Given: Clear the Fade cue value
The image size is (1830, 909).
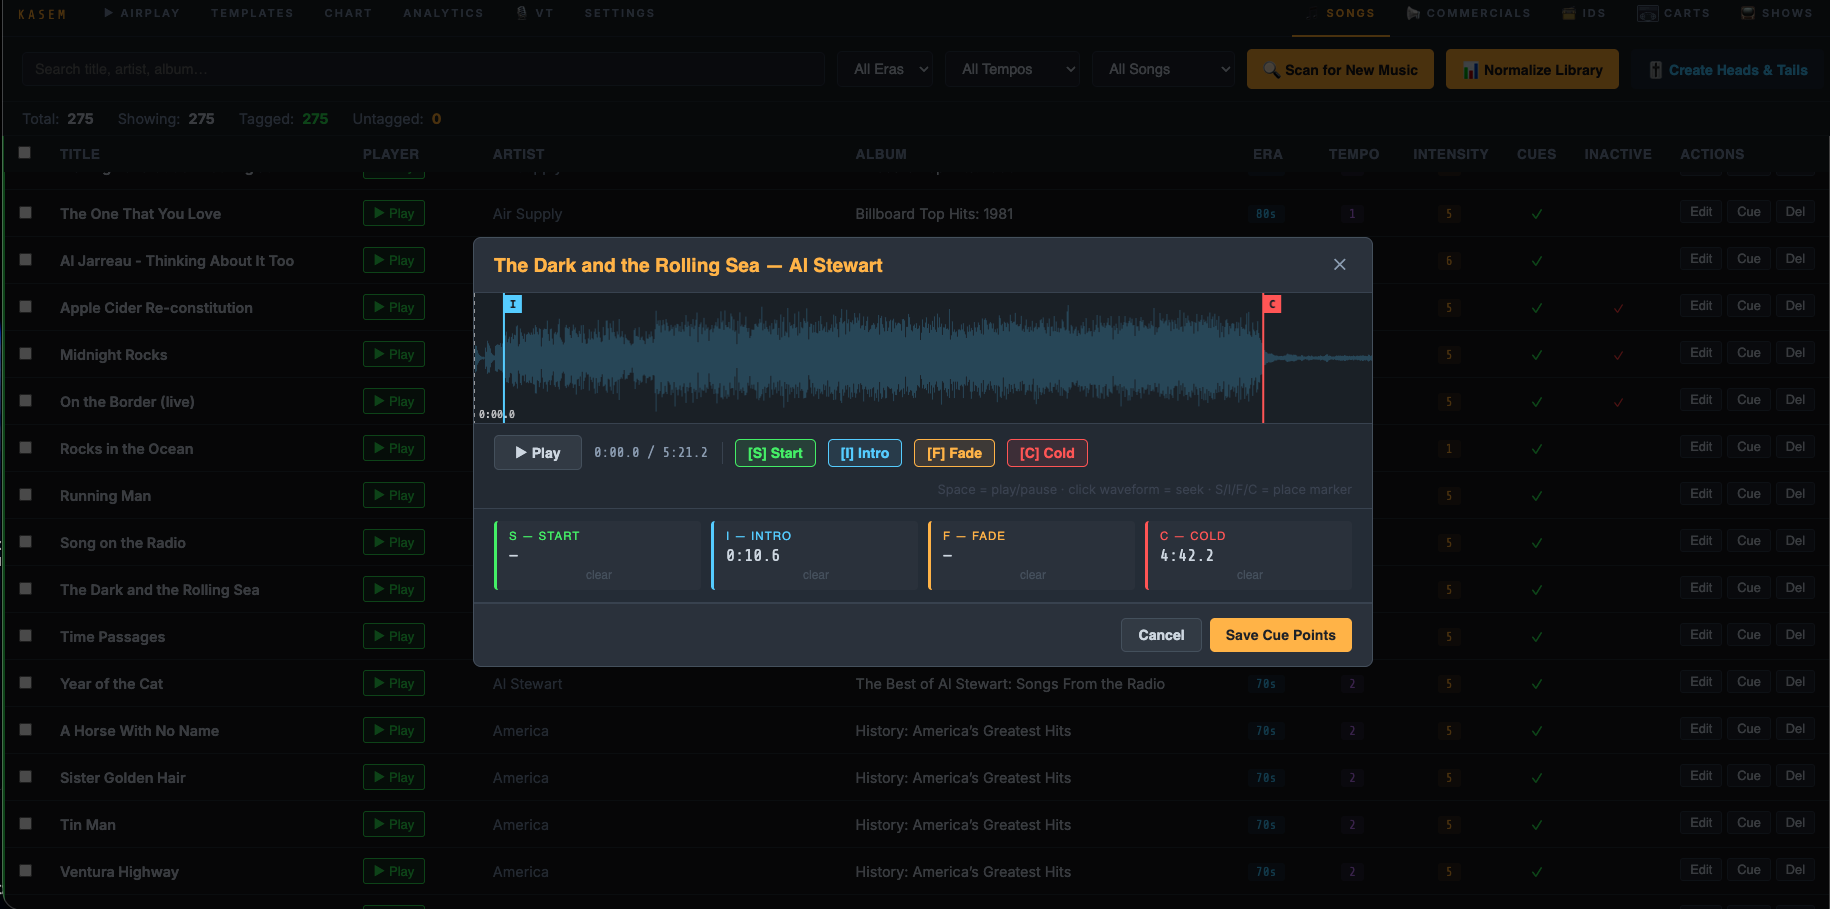Looking at the screenshot, I should (x=1033, y=575).
